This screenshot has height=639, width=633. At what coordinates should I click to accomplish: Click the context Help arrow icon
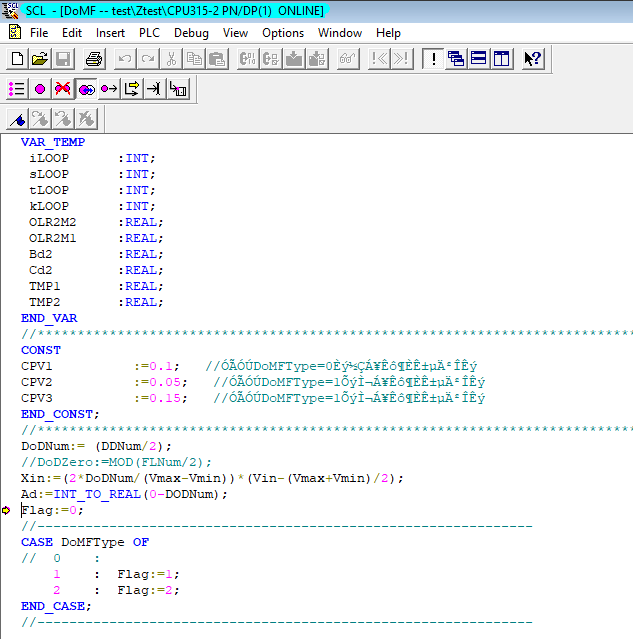pos(533,59)
